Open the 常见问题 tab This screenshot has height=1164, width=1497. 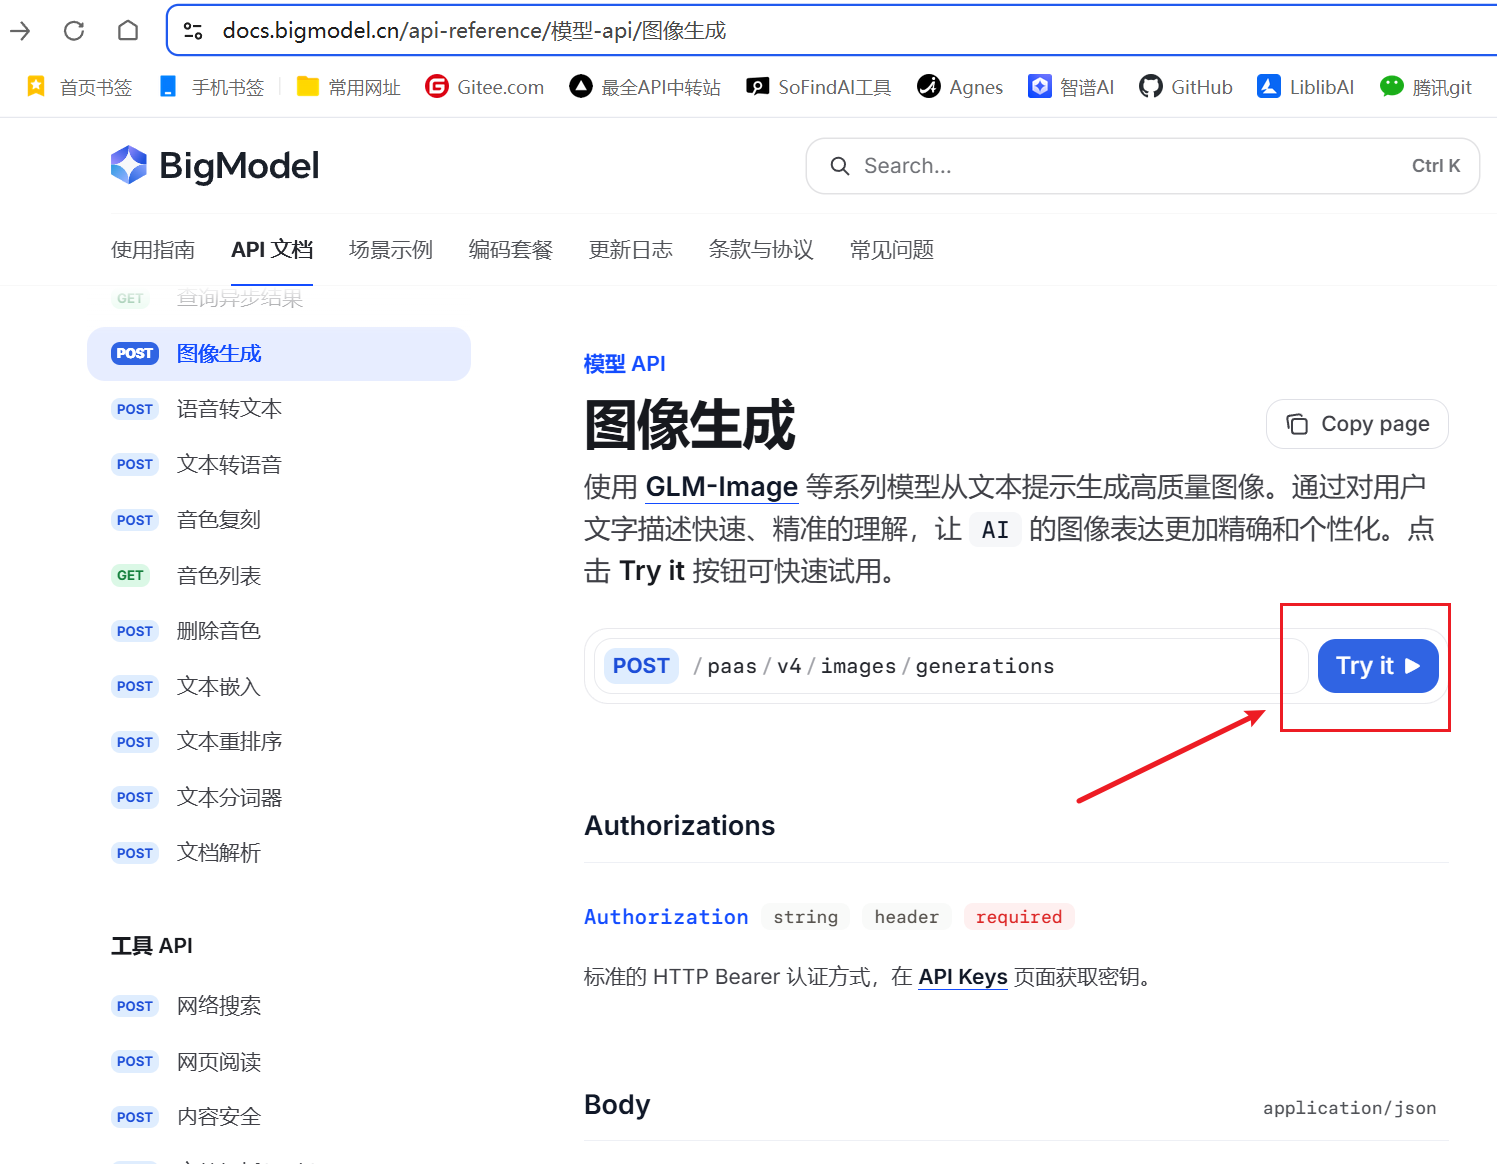(x=892, y=250)
